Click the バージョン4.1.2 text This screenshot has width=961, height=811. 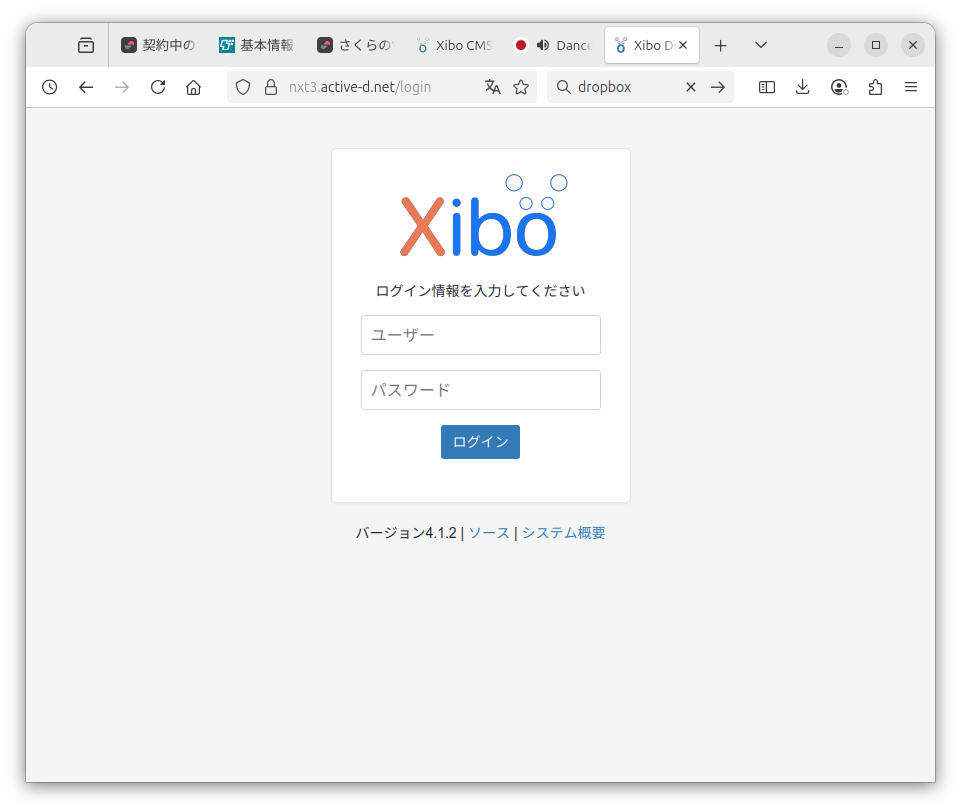pyautogui.click(x=406, y=533)
